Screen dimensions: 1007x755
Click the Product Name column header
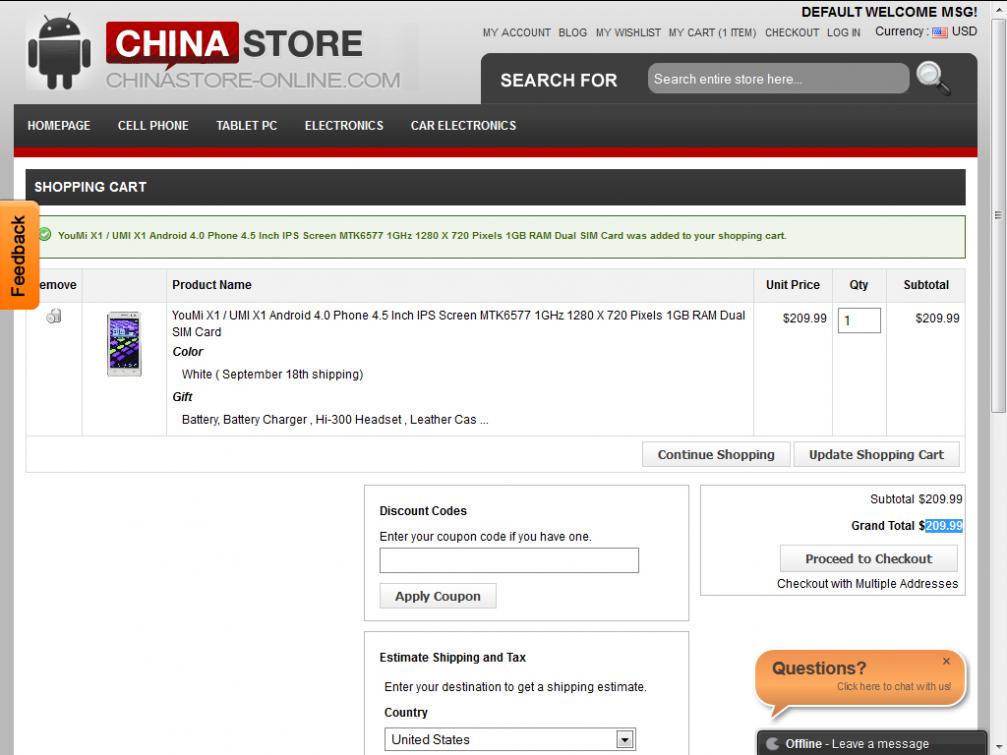point(211,284)
